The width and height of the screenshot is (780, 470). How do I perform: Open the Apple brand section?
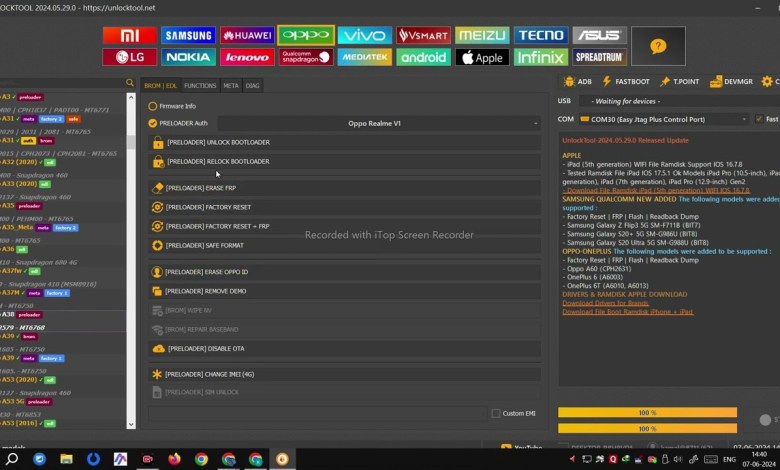point(482,57)
